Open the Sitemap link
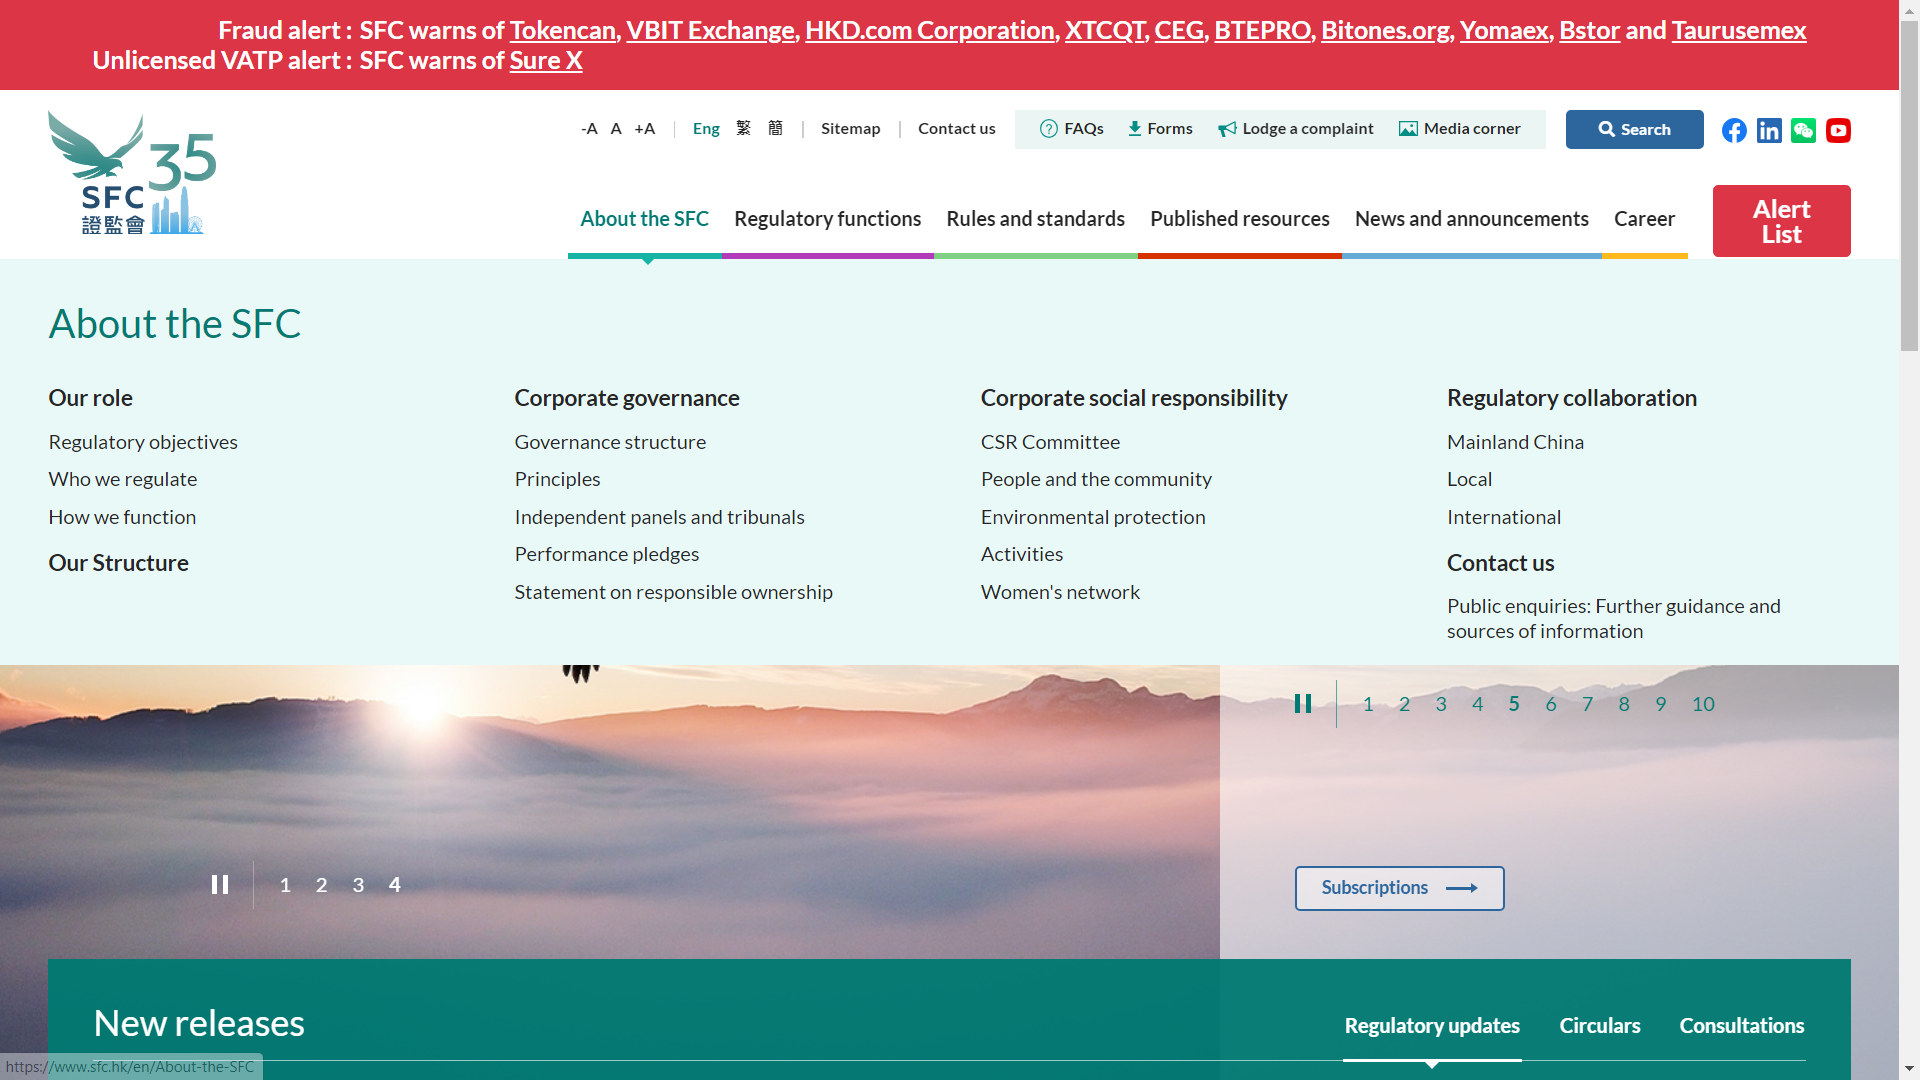The width and height of the screenshot is (1920, 1080). pyautogui.click(x=851, y=128)
